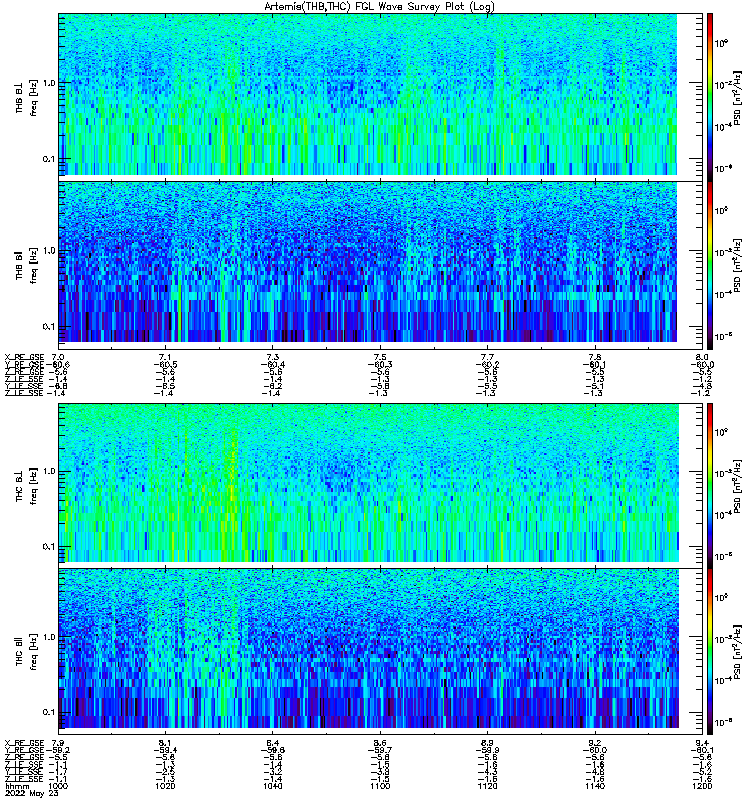The image size is (750, 800).
Task: Click the THB X_RE_GSE value 7.1
Action: click(165, 357)
